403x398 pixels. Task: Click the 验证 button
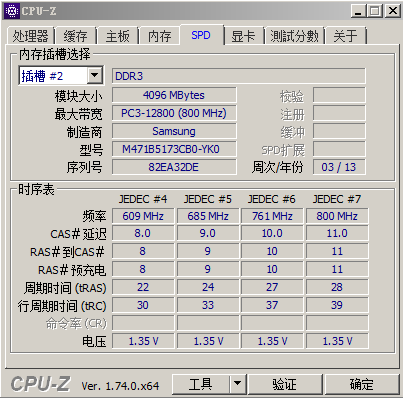click(284, 384)
